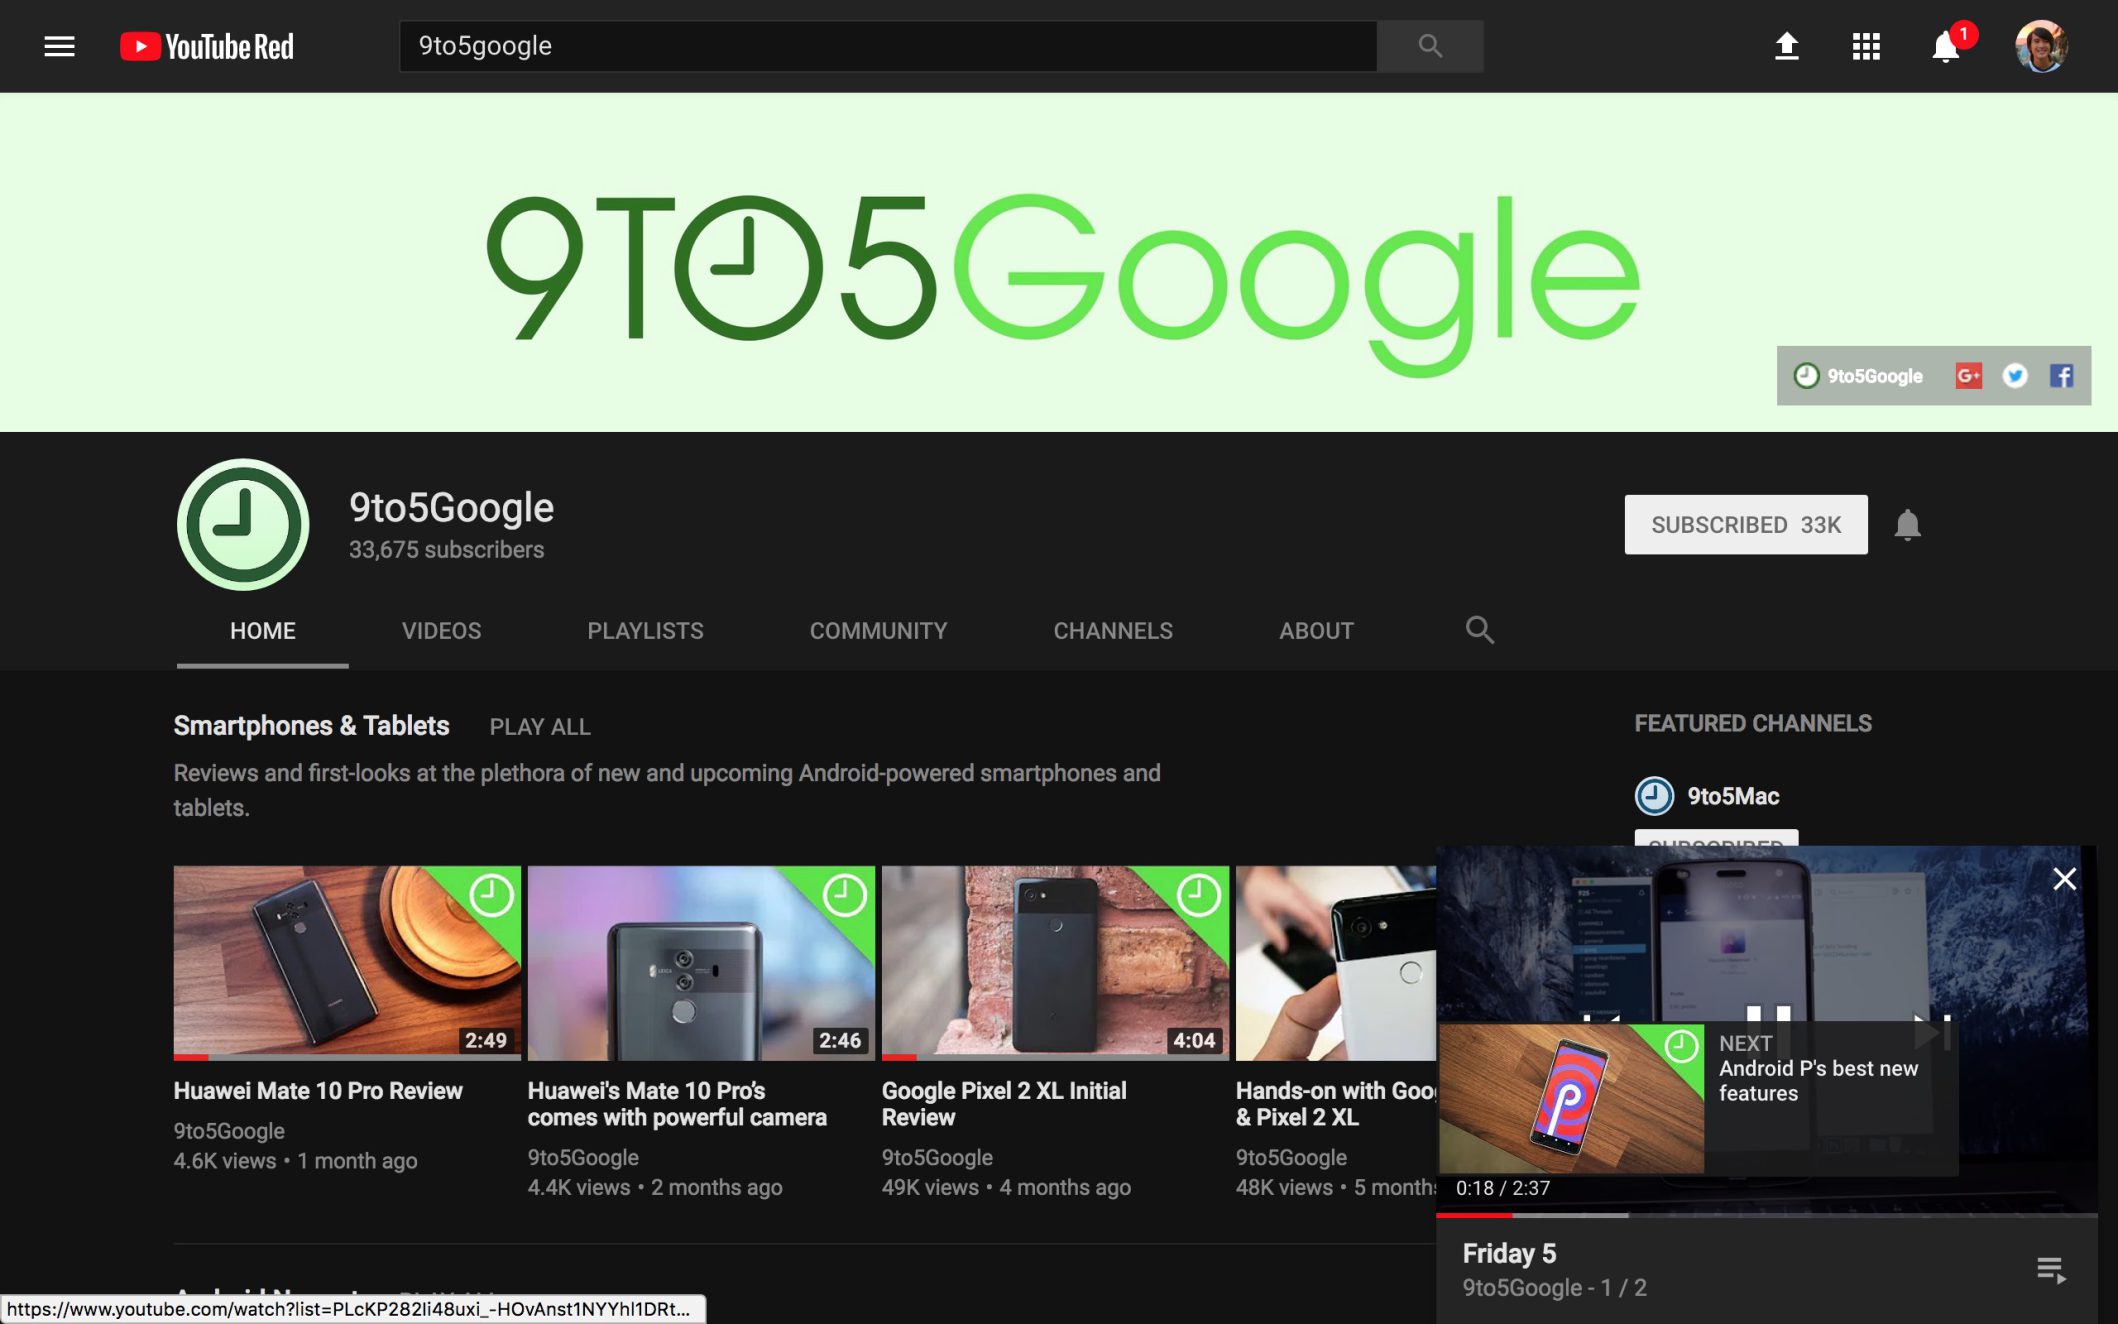Expand the miniplayer playlist queue
This screenshot has width=2118, height=1324.
coord(2050,1270)
